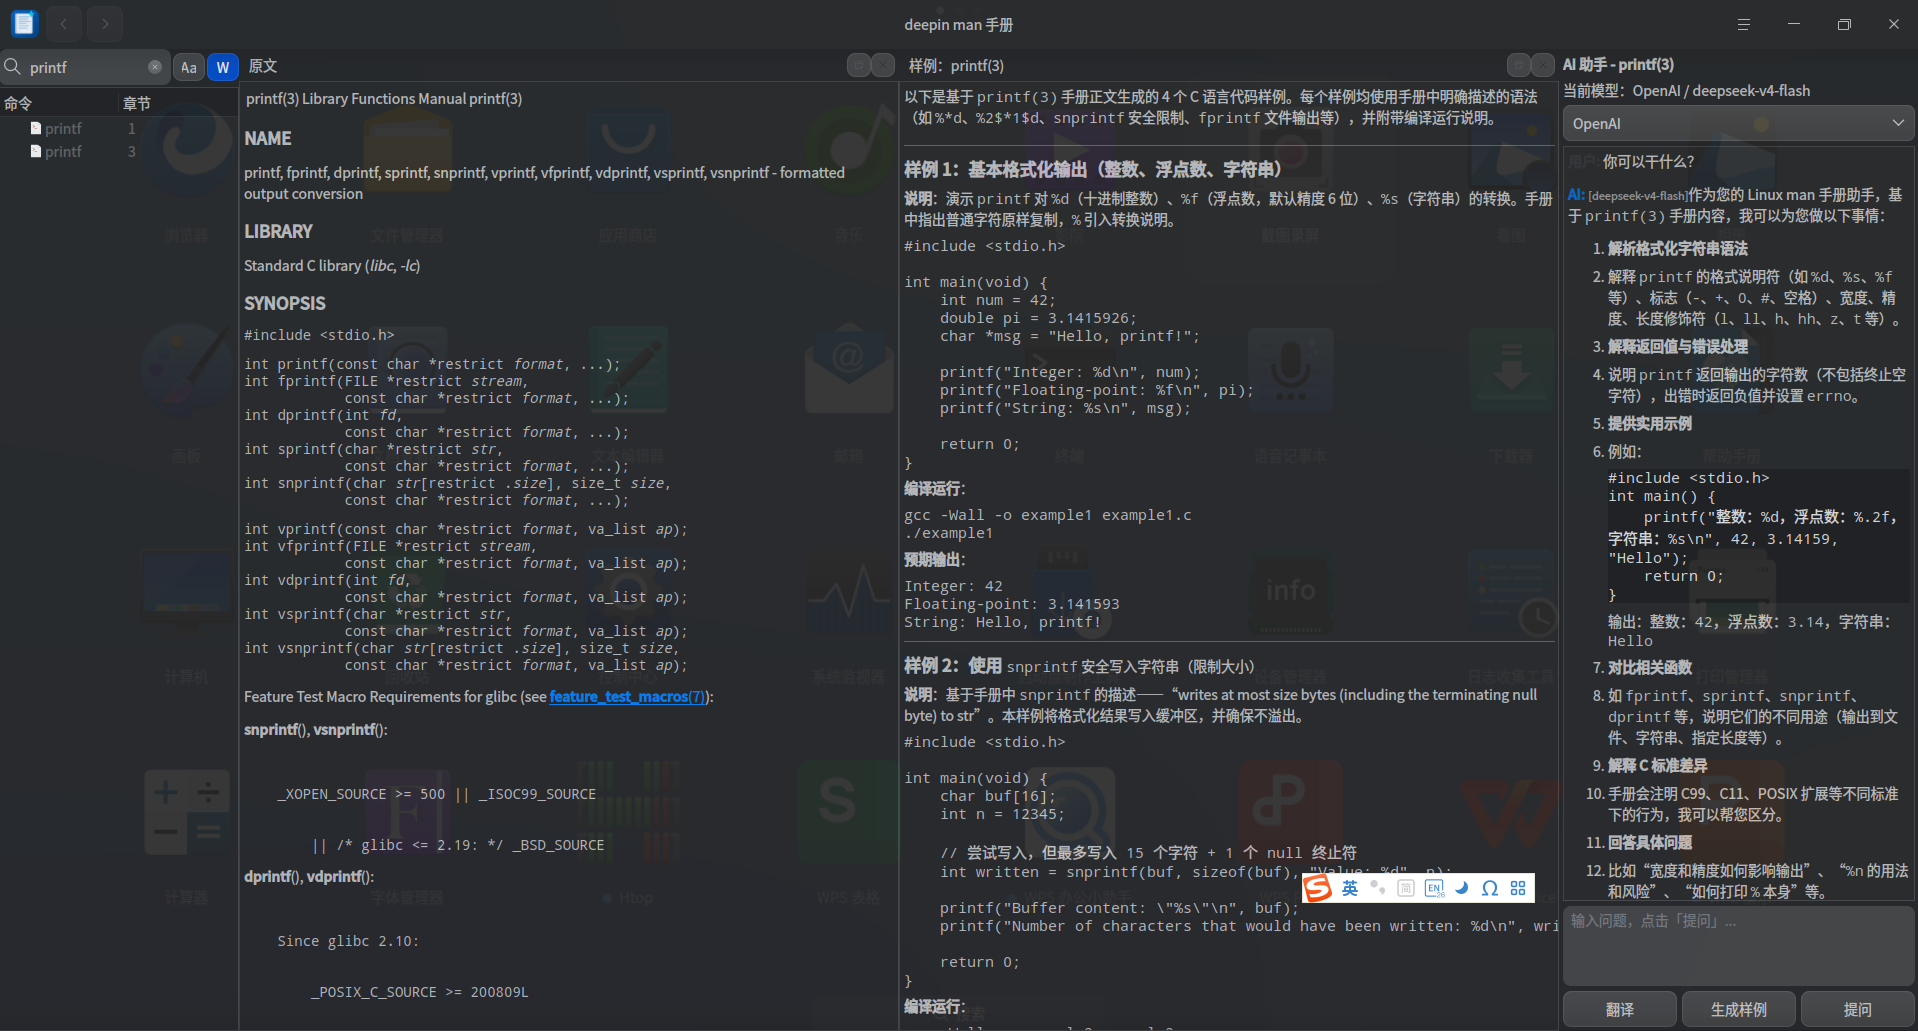Open the IME toolbox grid icon
Image resolution: width=1918 pixels, height=1031 pixels.
pos(1518,888)
